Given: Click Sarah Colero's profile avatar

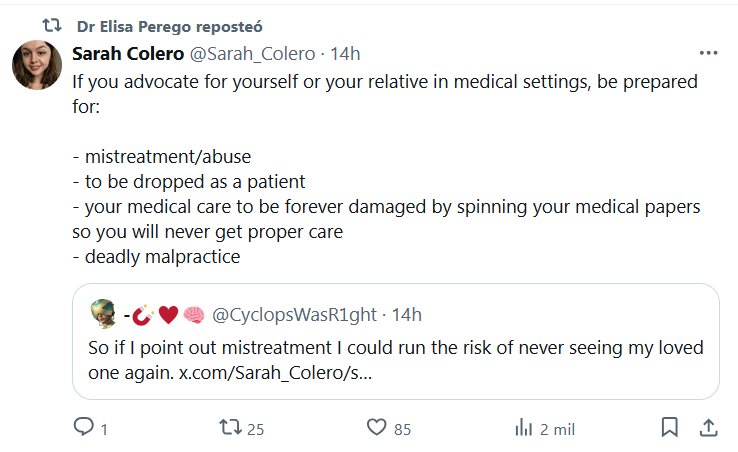Looking at the screenshot, I should pyautogui.click(x=38, y=68).
